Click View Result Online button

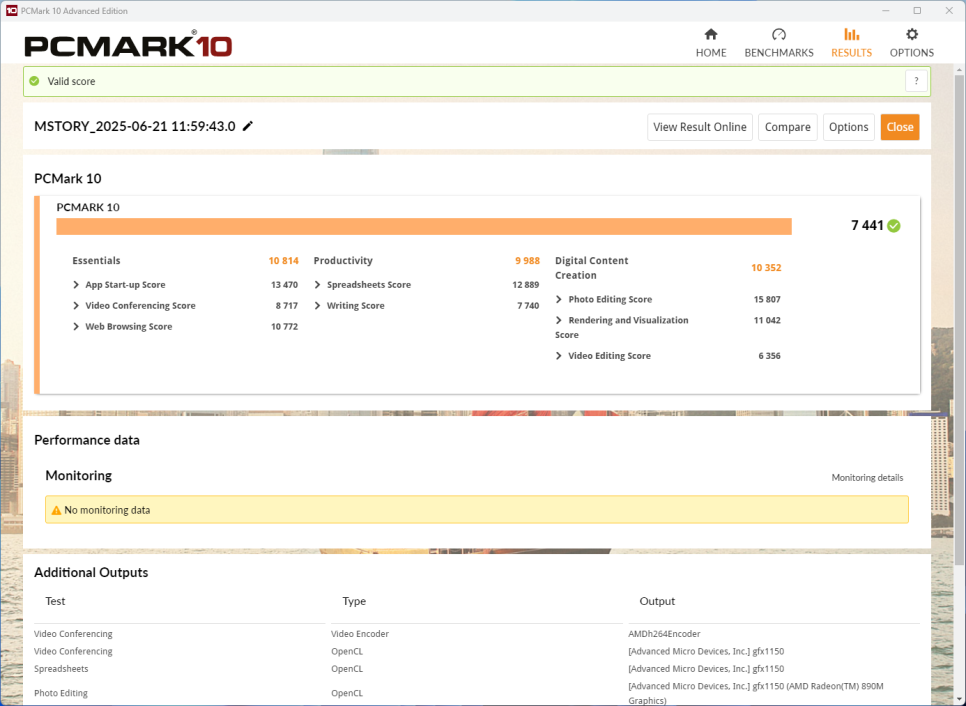(x=699, y=127)
